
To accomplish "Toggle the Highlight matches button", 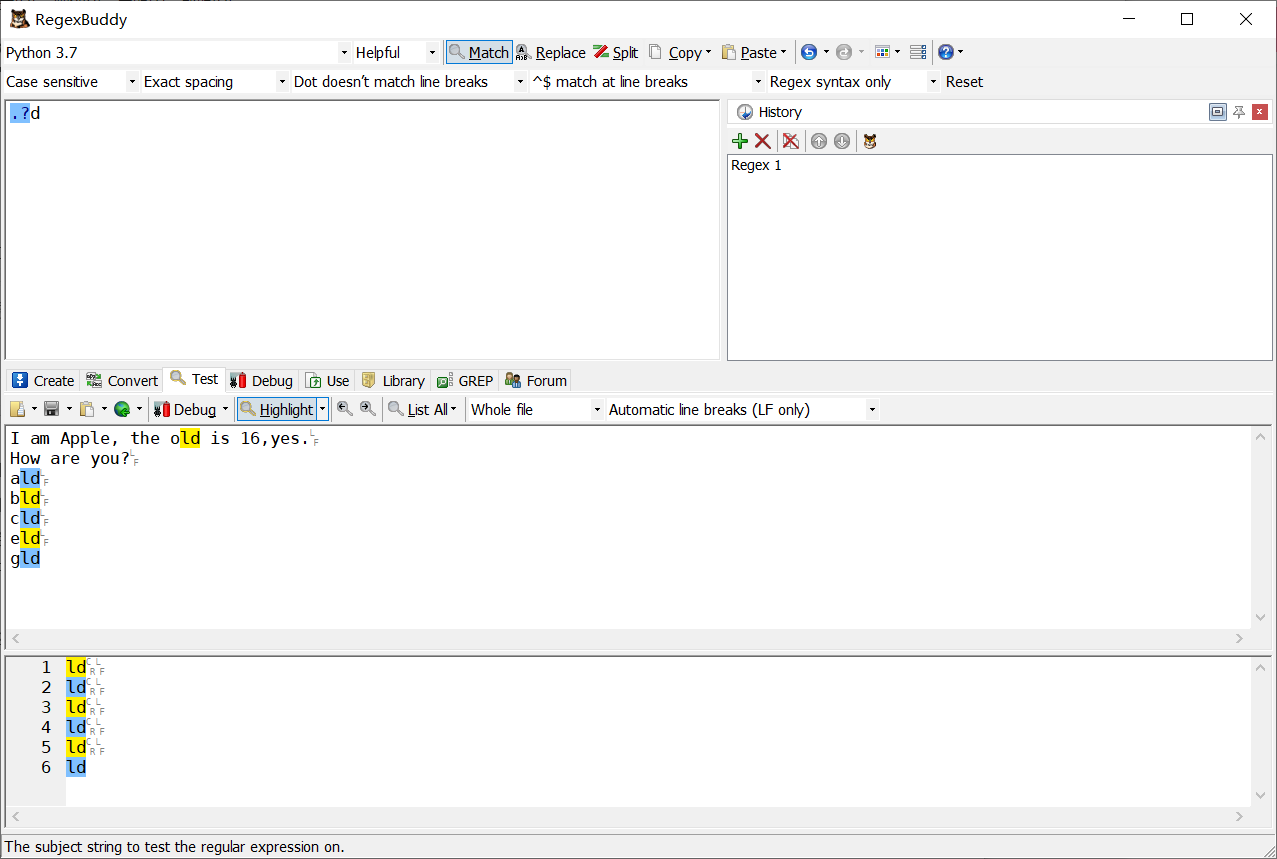I will point(277,409).
